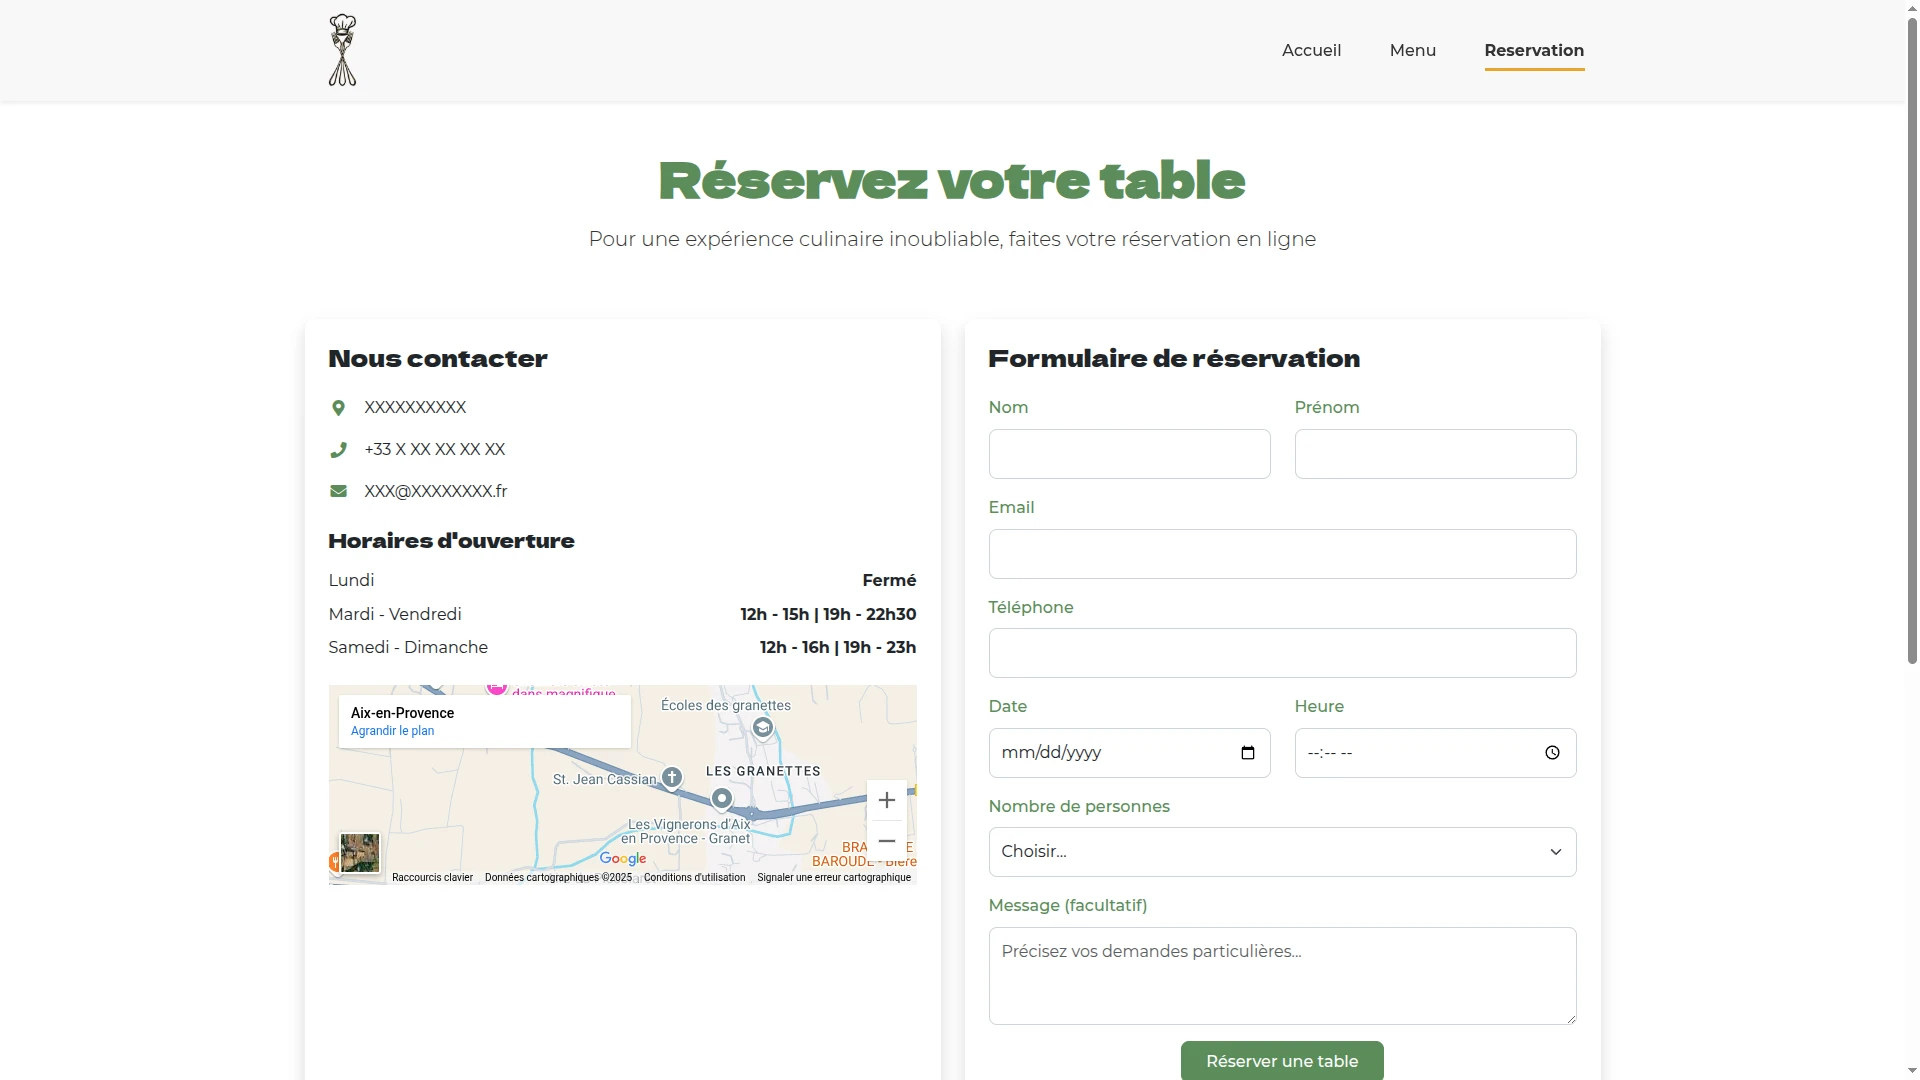Open the clock picker in the Heure field
The height and width of the screenshot is (1080, 1920).
[1552, 752]
